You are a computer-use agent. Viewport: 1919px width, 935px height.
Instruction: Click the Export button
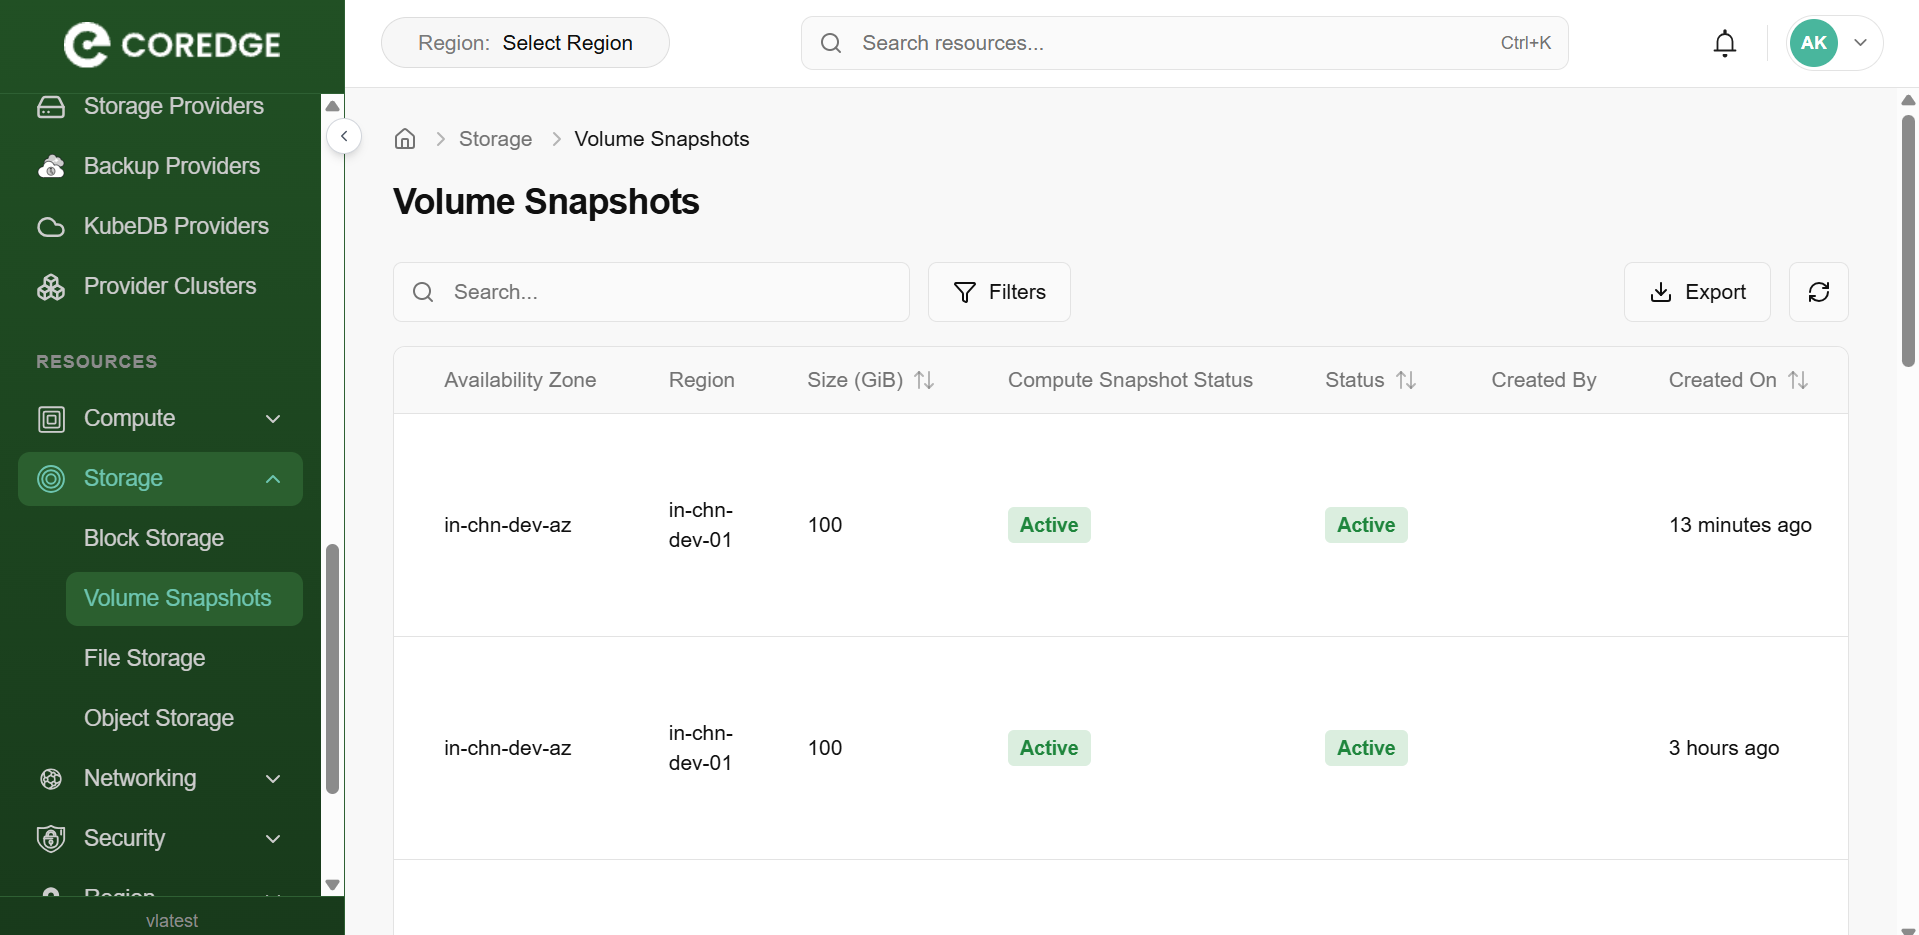tap(1696, 292)
